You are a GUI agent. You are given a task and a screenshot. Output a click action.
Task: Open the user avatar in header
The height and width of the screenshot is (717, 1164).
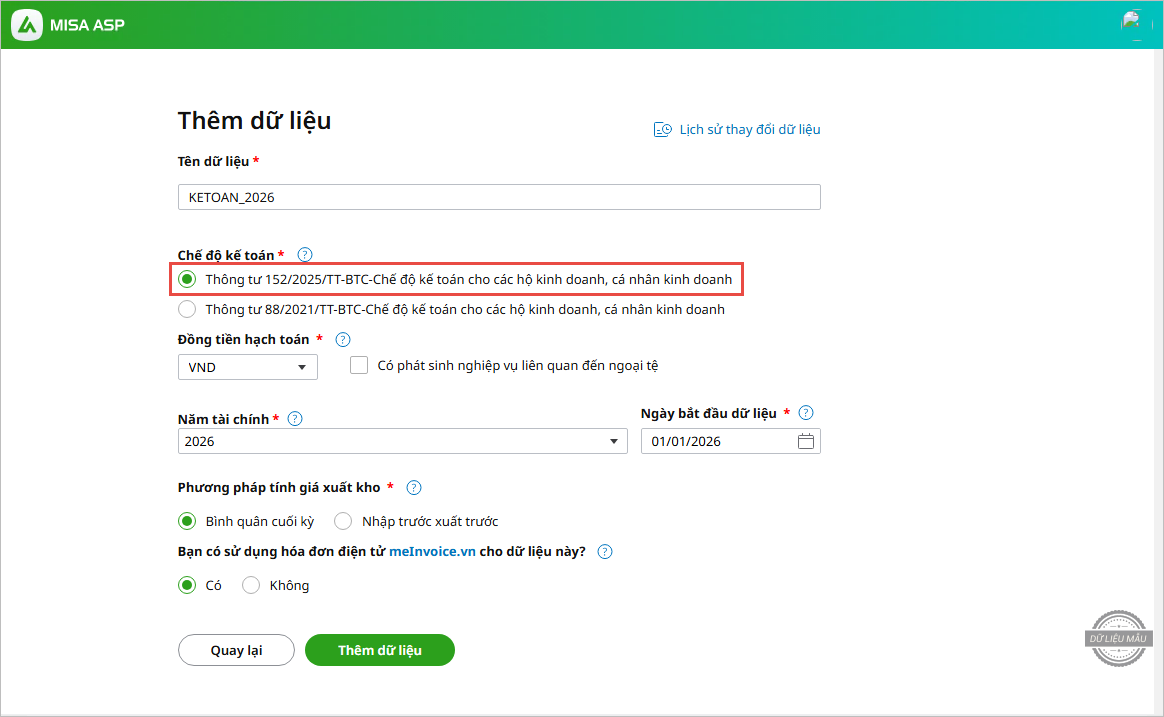pos(1132,22)
